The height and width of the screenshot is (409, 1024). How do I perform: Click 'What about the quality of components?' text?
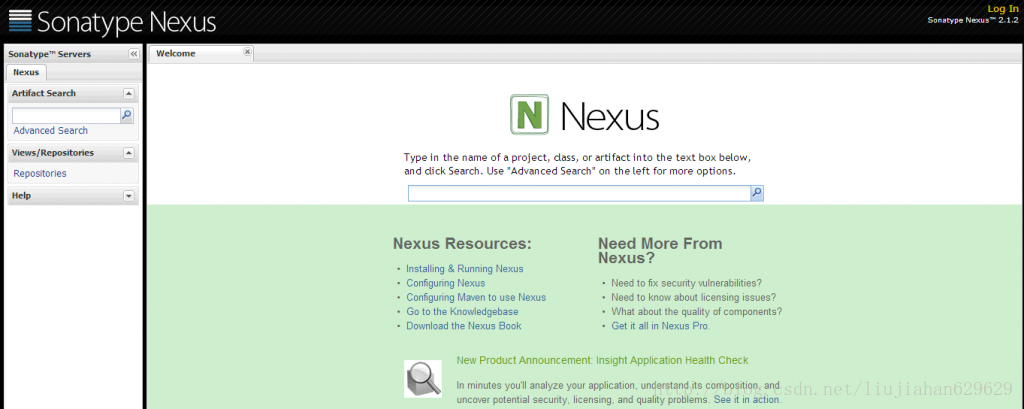[x=696, y=312]
